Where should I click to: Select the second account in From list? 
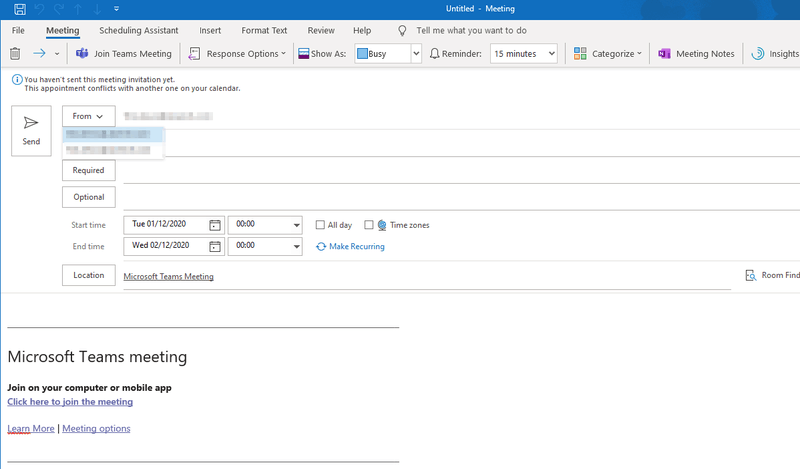point(113,150)
